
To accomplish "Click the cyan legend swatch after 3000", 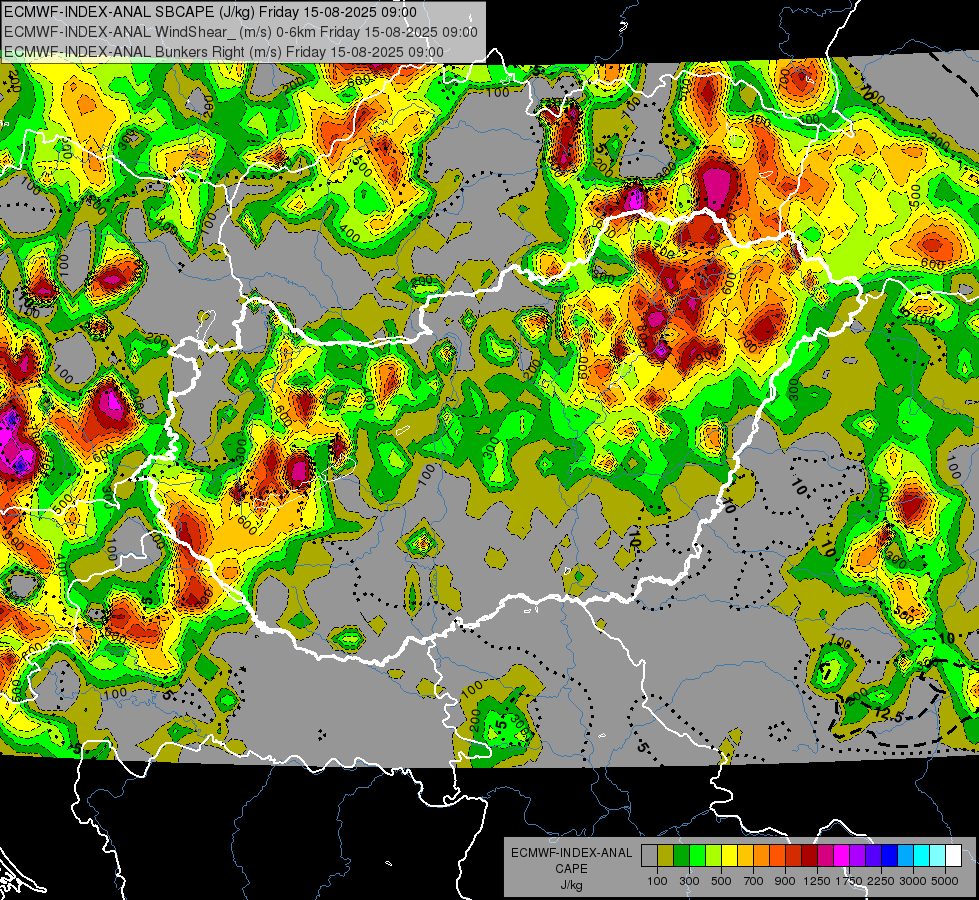I will click(922, 856).
